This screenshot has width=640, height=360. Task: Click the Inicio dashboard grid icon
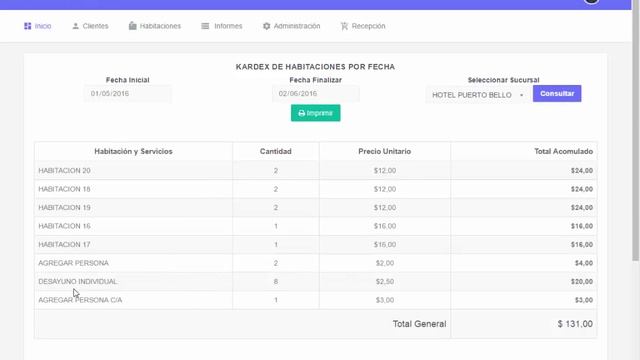point(27,26)
